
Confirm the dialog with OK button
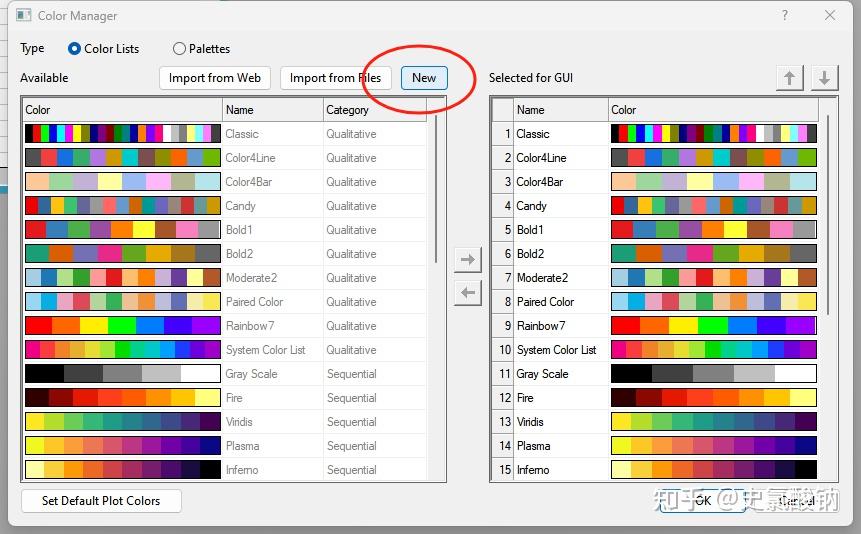point(703,500)
